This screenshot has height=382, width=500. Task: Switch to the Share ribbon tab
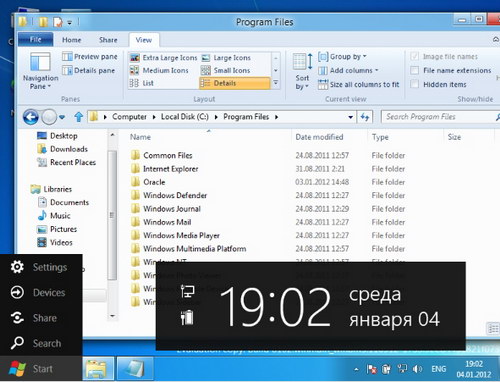108,40
